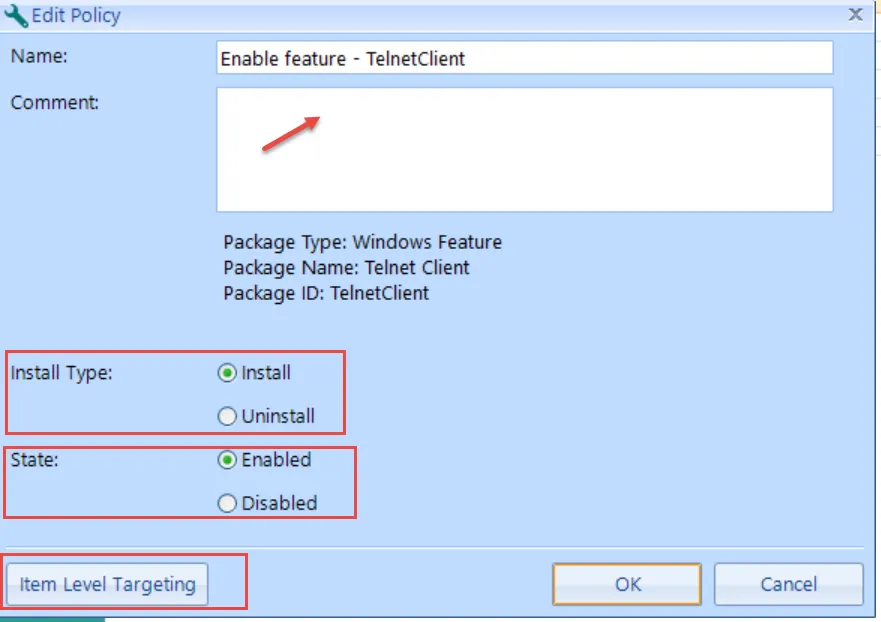Switch State to Disabled

227,503
